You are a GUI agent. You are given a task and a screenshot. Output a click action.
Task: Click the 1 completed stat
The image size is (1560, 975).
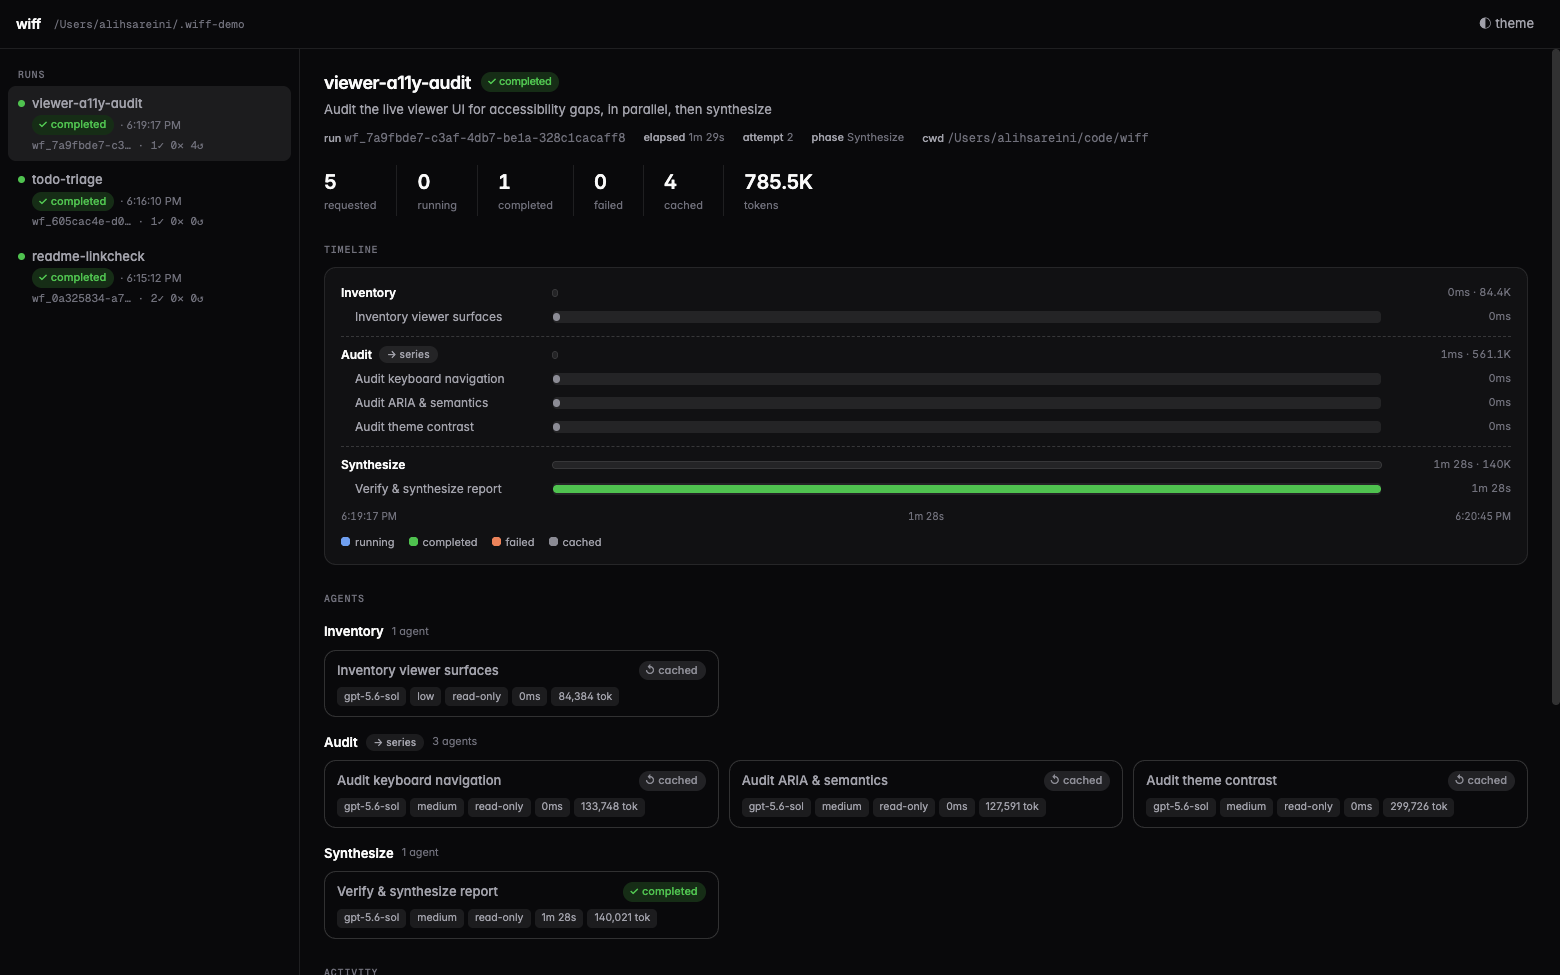(x=525, y=191)
